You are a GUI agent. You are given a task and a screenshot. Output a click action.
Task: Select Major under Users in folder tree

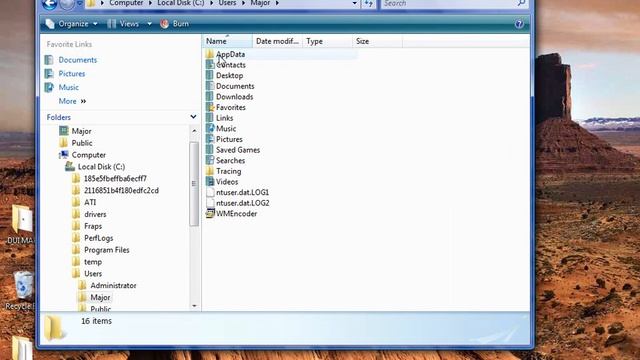[100, 297]
